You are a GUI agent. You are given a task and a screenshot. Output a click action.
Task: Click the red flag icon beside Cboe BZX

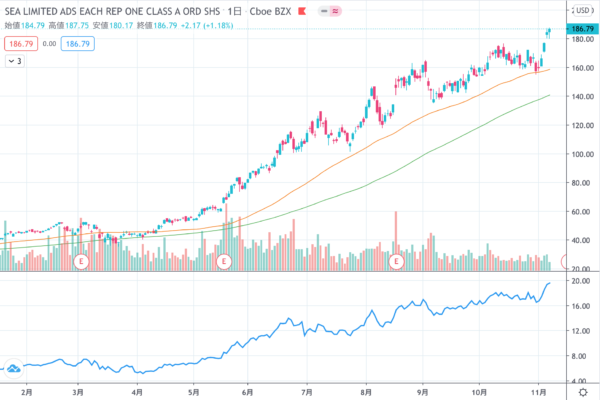[x=302, y=11]
